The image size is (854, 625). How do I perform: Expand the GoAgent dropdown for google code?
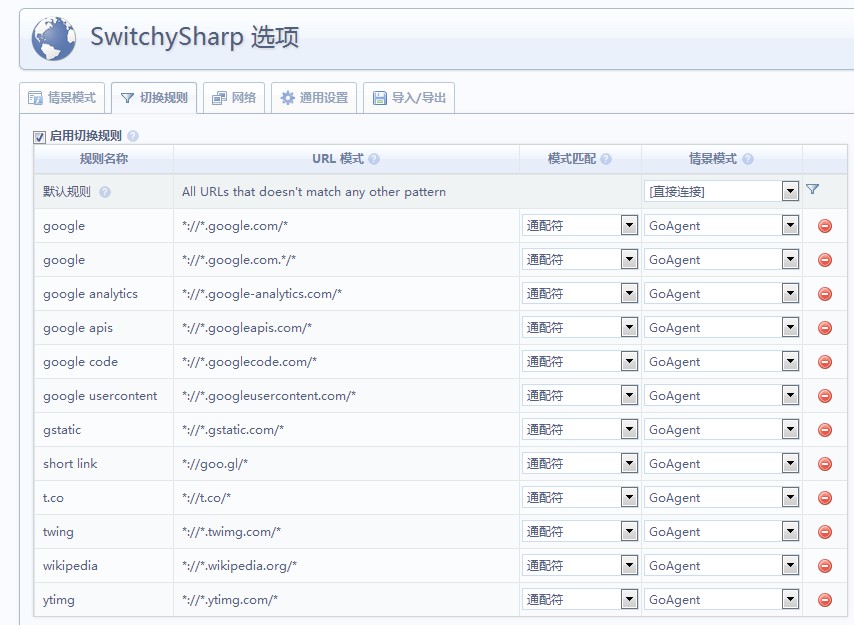point(722,361)
